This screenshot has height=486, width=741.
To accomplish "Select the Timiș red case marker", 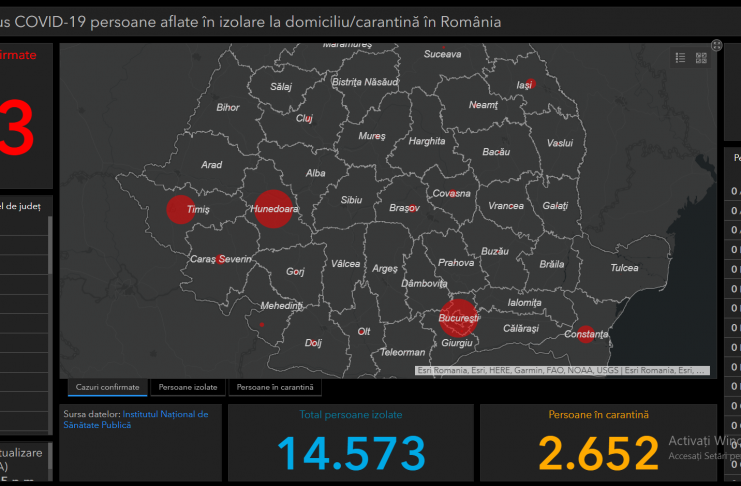I will (179, 210).
